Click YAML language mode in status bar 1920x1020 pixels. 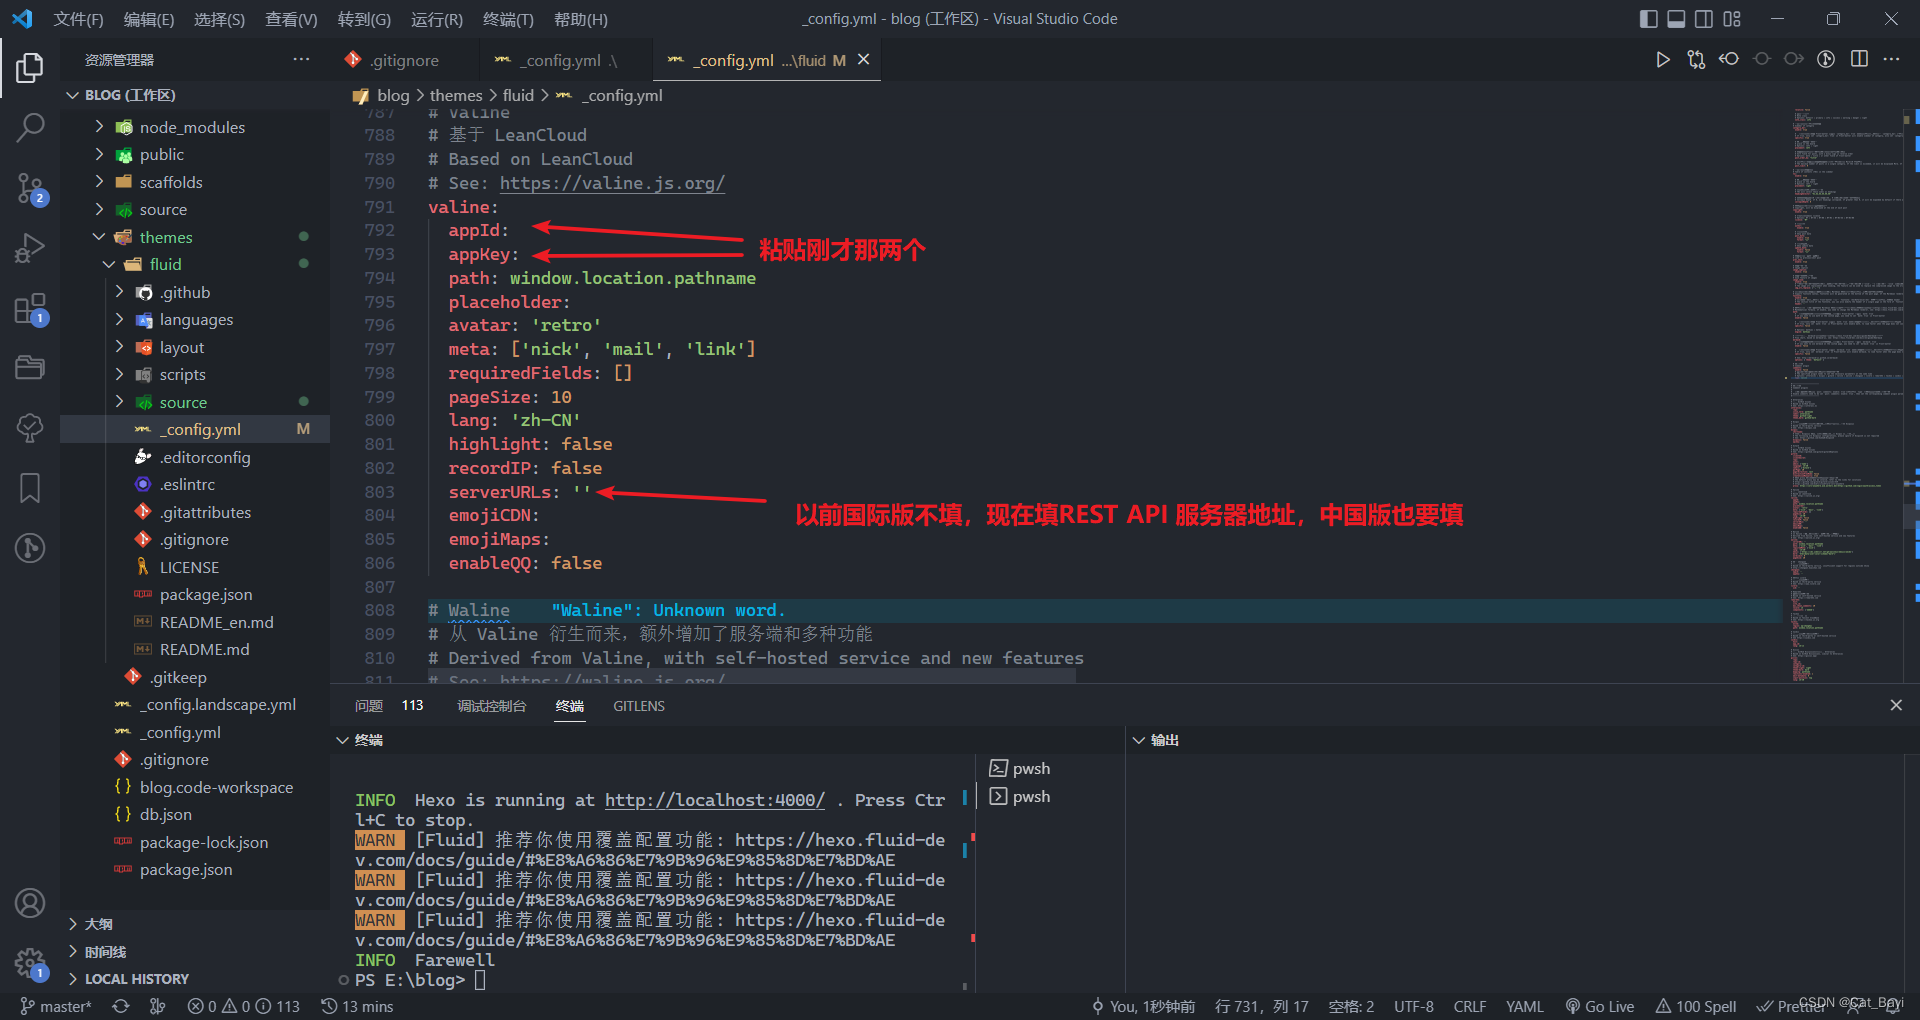(1525, 1006)
